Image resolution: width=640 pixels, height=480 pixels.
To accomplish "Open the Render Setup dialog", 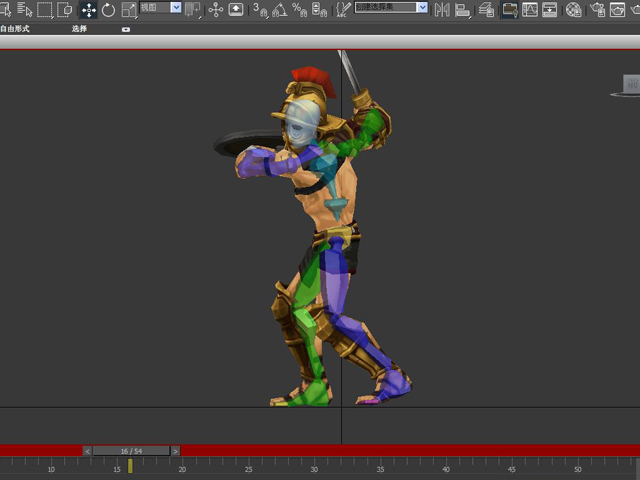I will pyautogui.click(x=598, y=9).
